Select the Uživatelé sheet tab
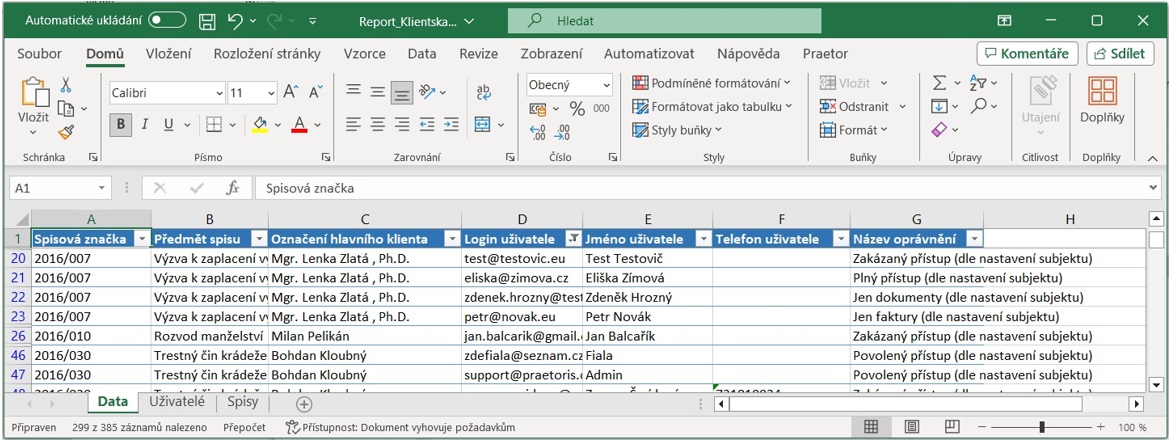The image size is (1171, 442). pos(177,402)
